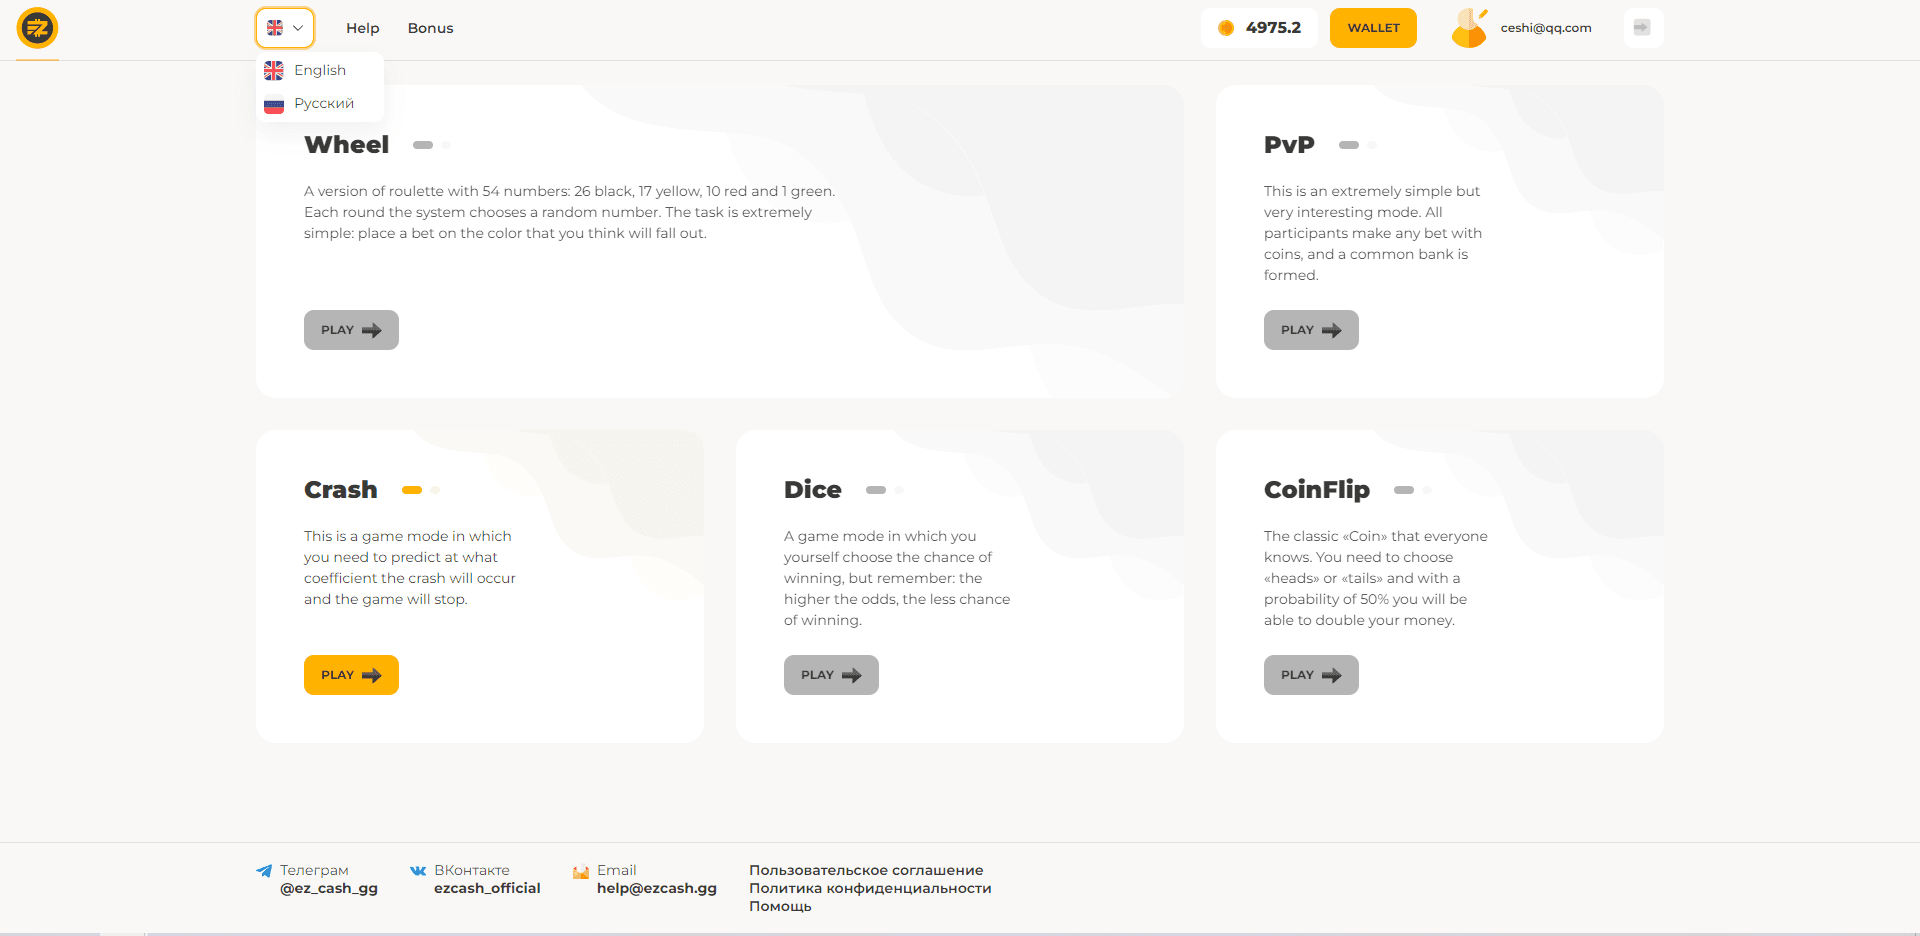
Task: Click the EZ Cash logo icon
Action: point(37,28)
